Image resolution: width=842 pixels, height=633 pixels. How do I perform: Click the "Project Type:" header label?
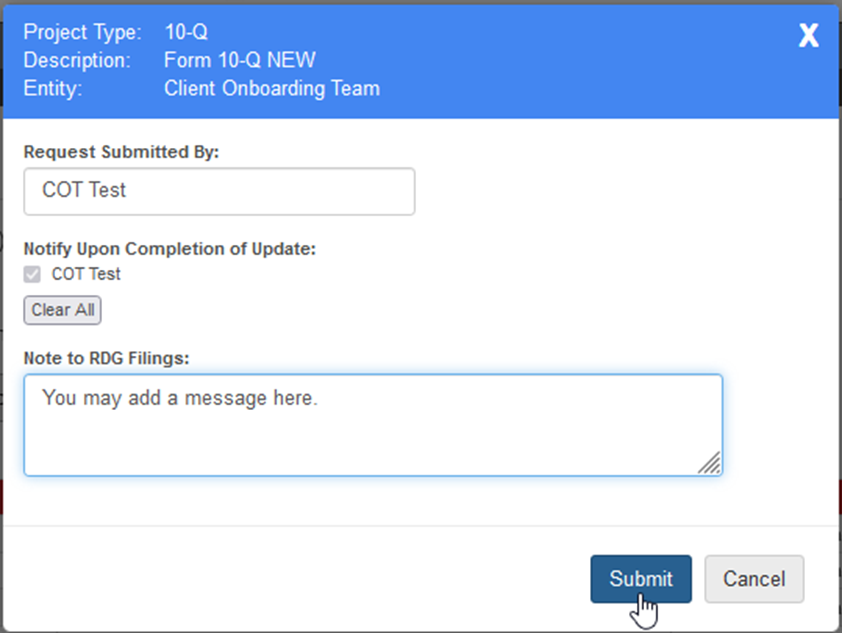click(x=83, y=32)
